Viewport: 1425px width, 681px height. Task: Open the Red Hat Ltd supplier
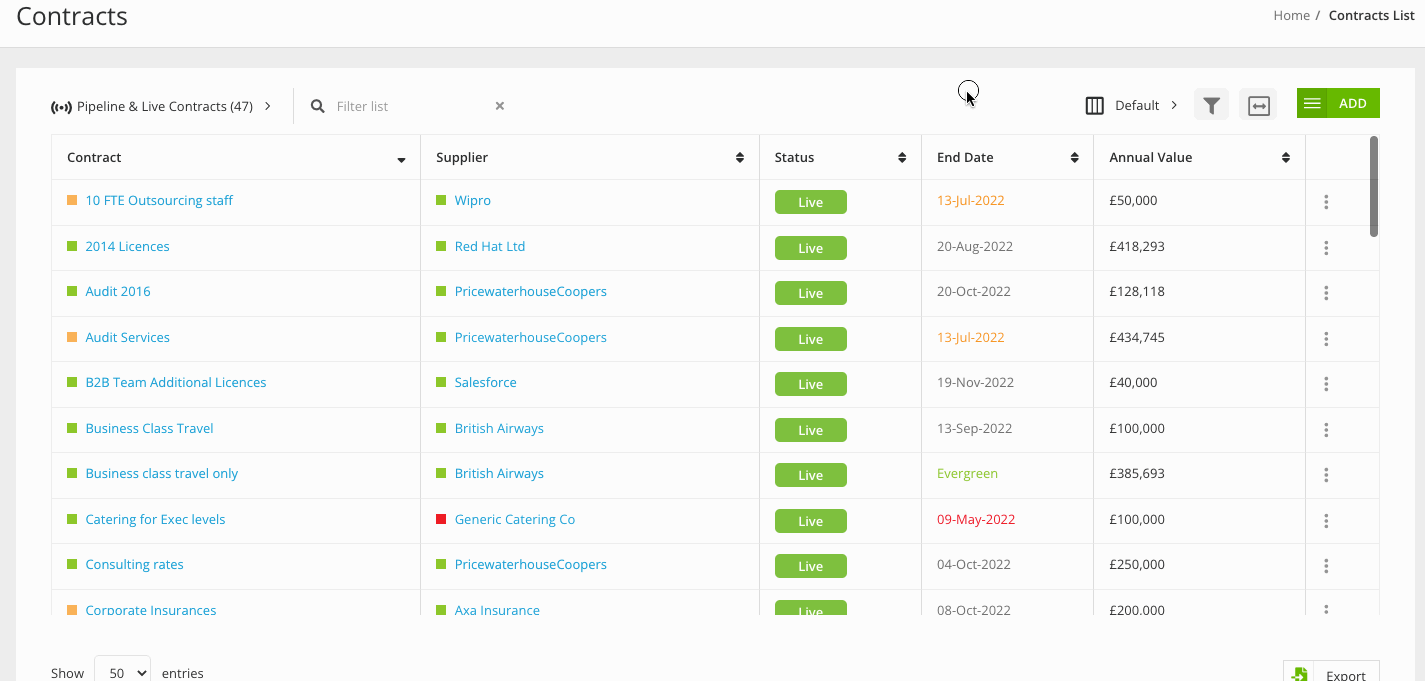[x=490, y=246]
